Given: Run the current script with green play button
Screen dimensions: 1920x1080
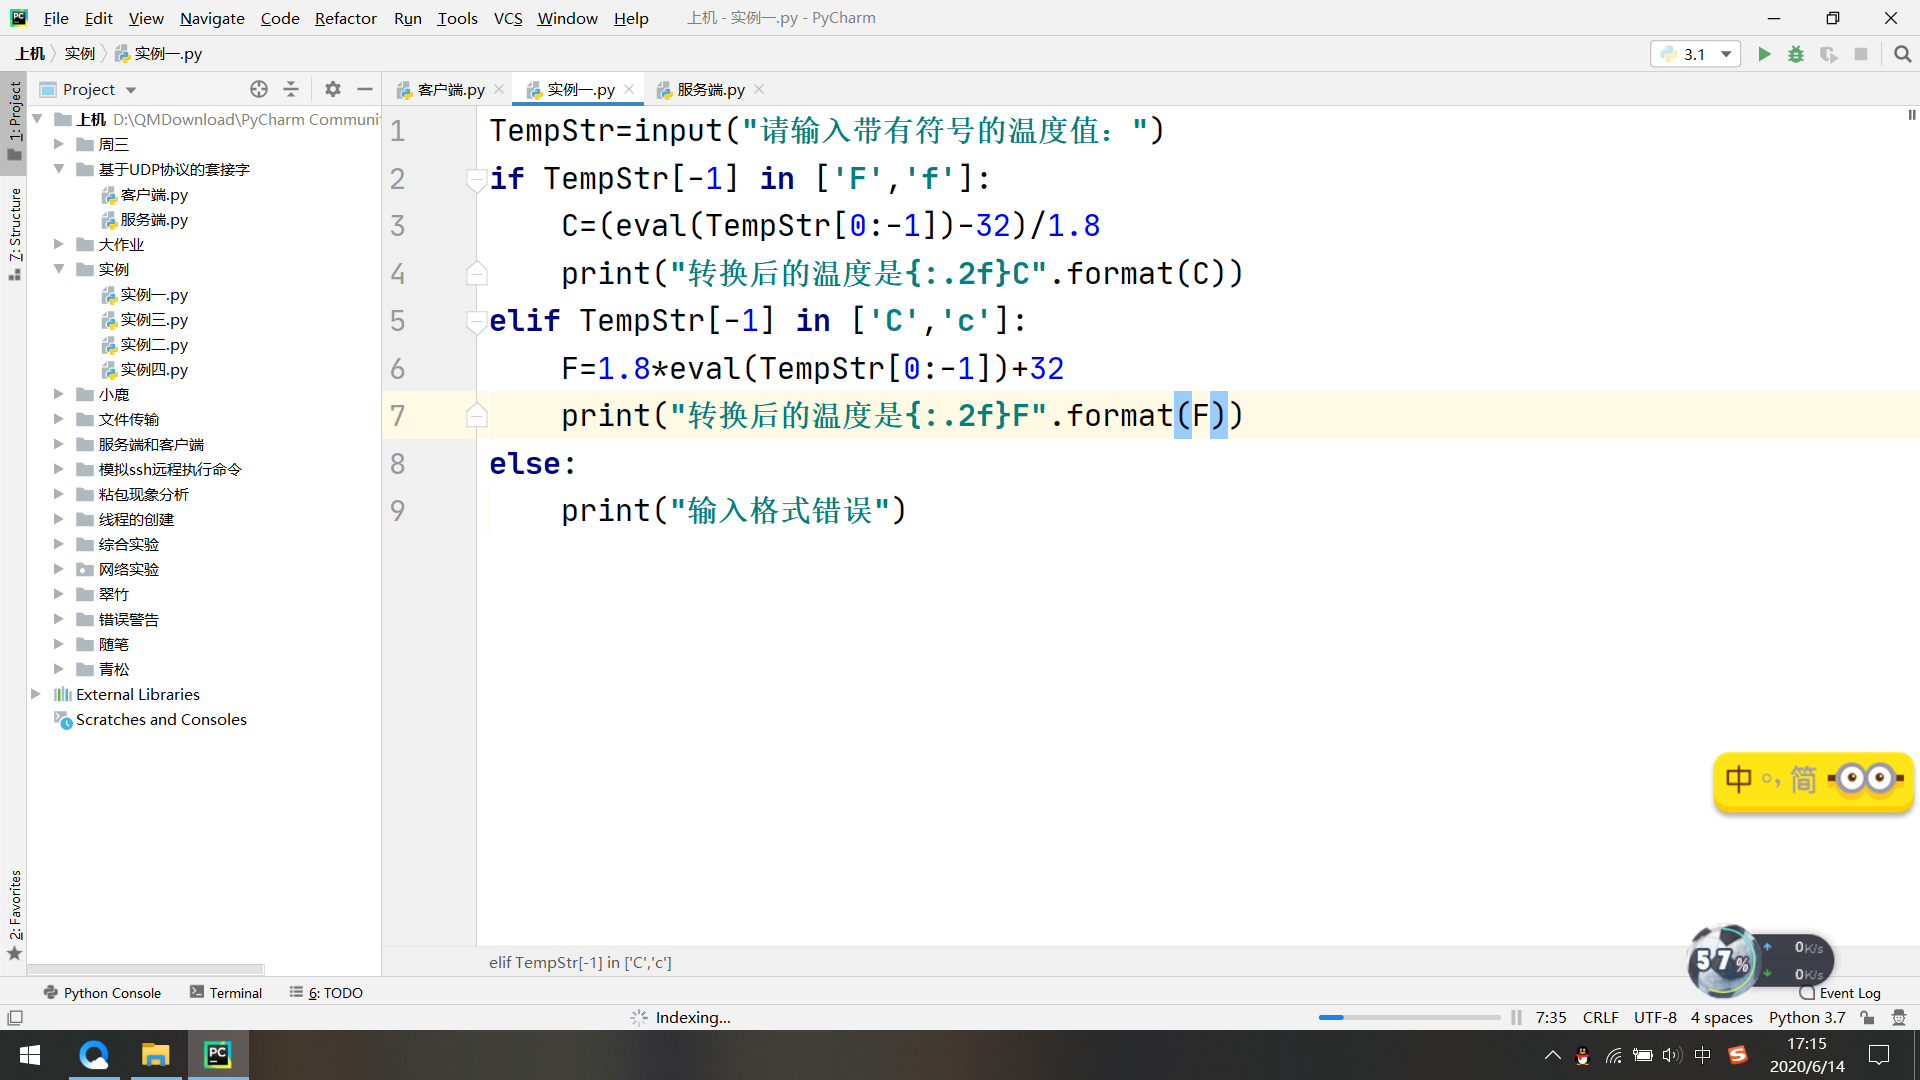Looking at the screenshot, I should point(1764,54).
